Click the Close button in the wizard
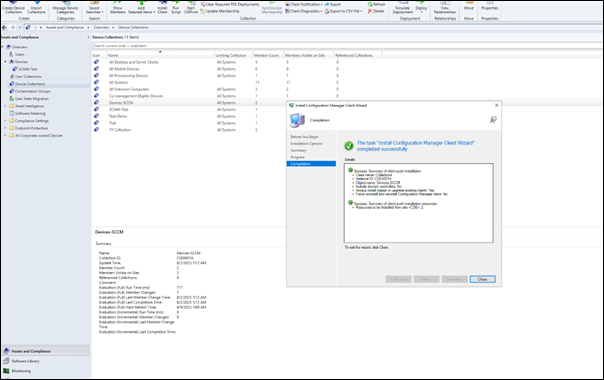Image resolution: width=604 pixels, height=380 pixels. (482, 279)
